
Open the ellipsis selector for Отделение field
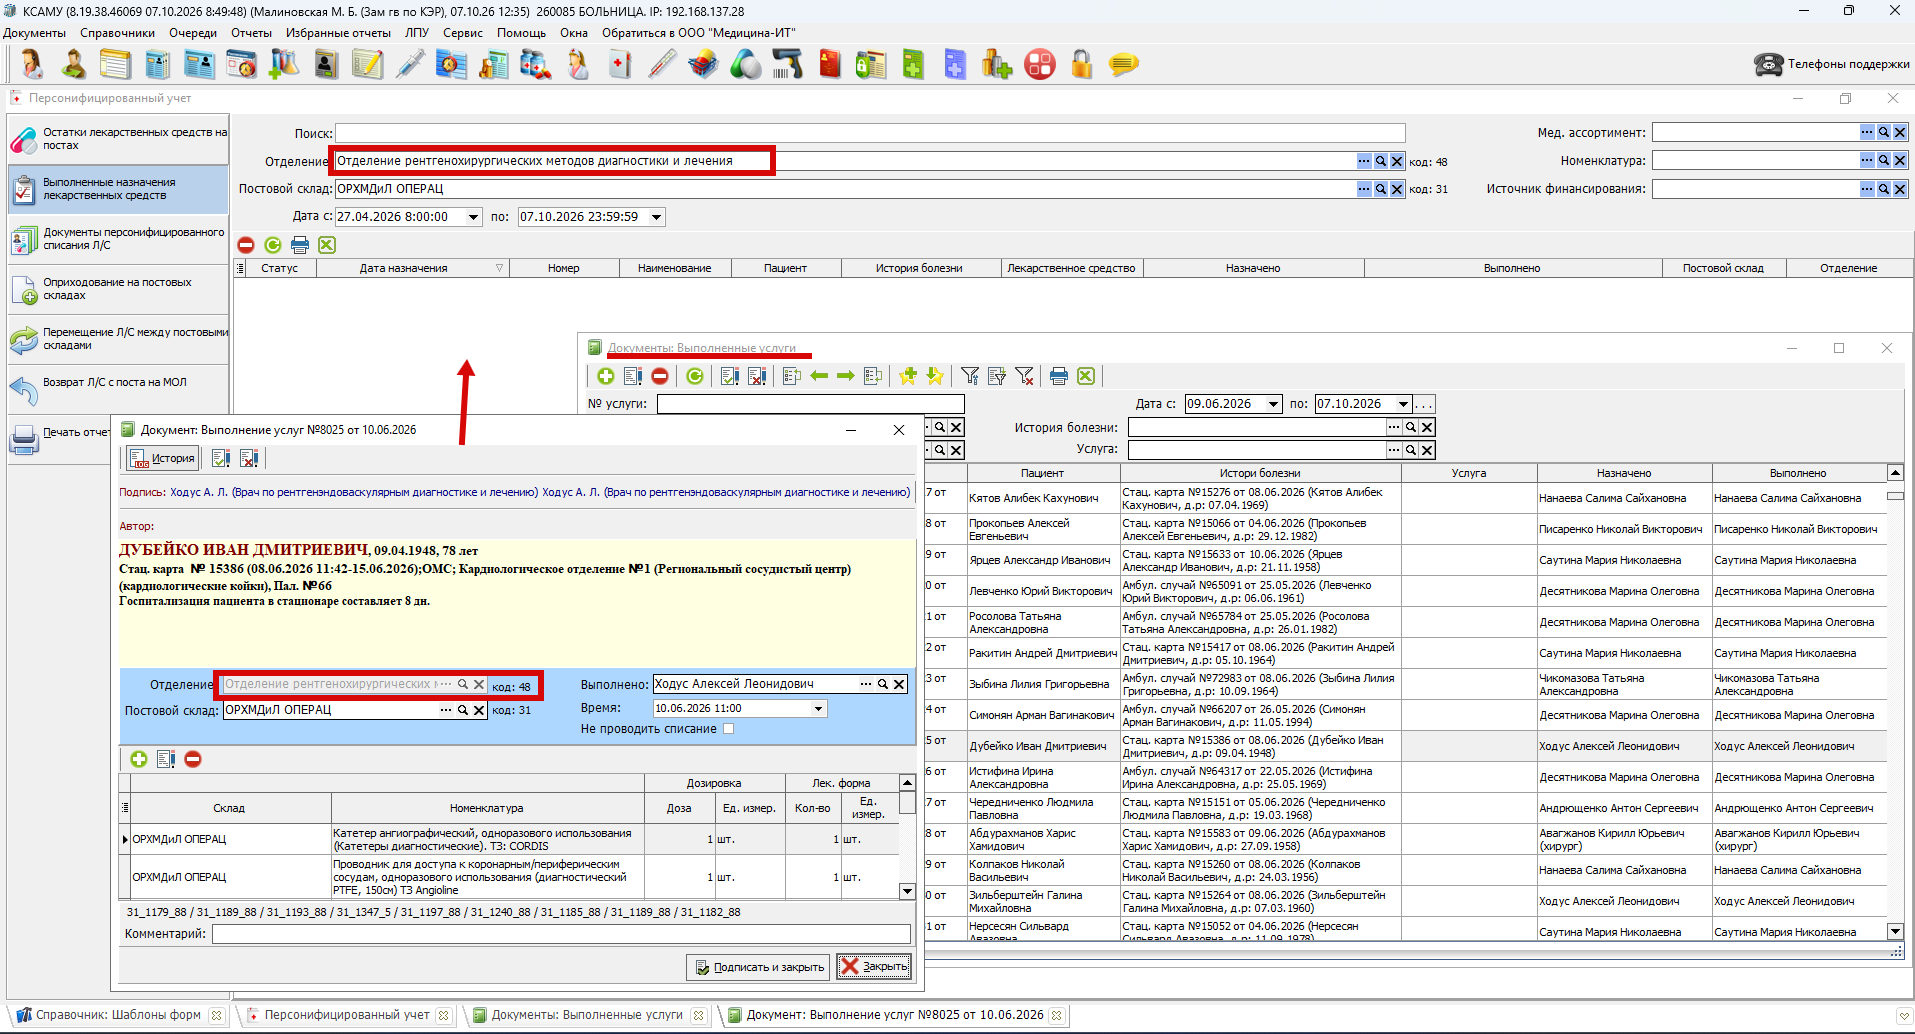pyautogui.click(x=1364, y=161)
